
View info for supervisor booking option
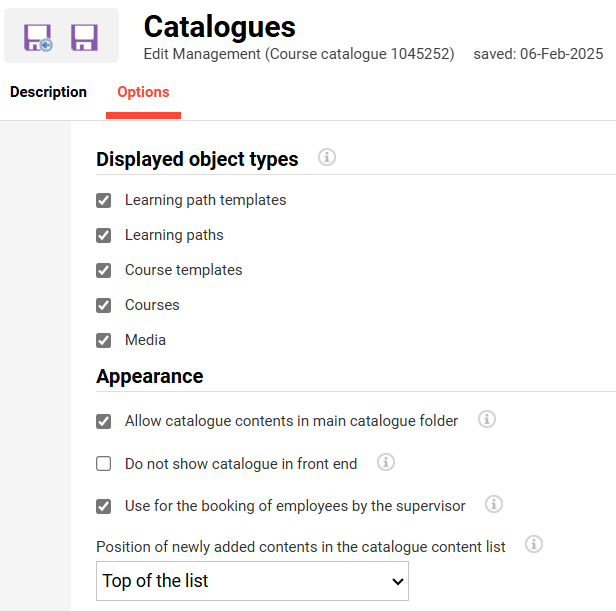[x=494, y=504]
